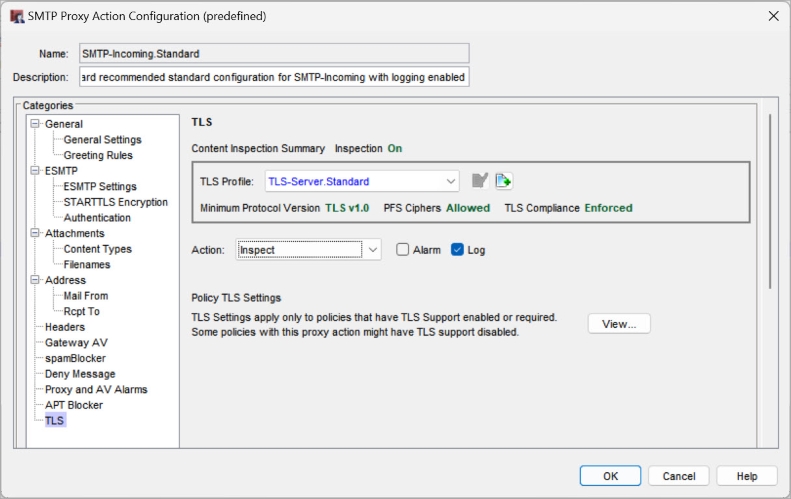Open STARTTLS Encryption category
This screenshot has height=499, width=791.
(116, 202)
